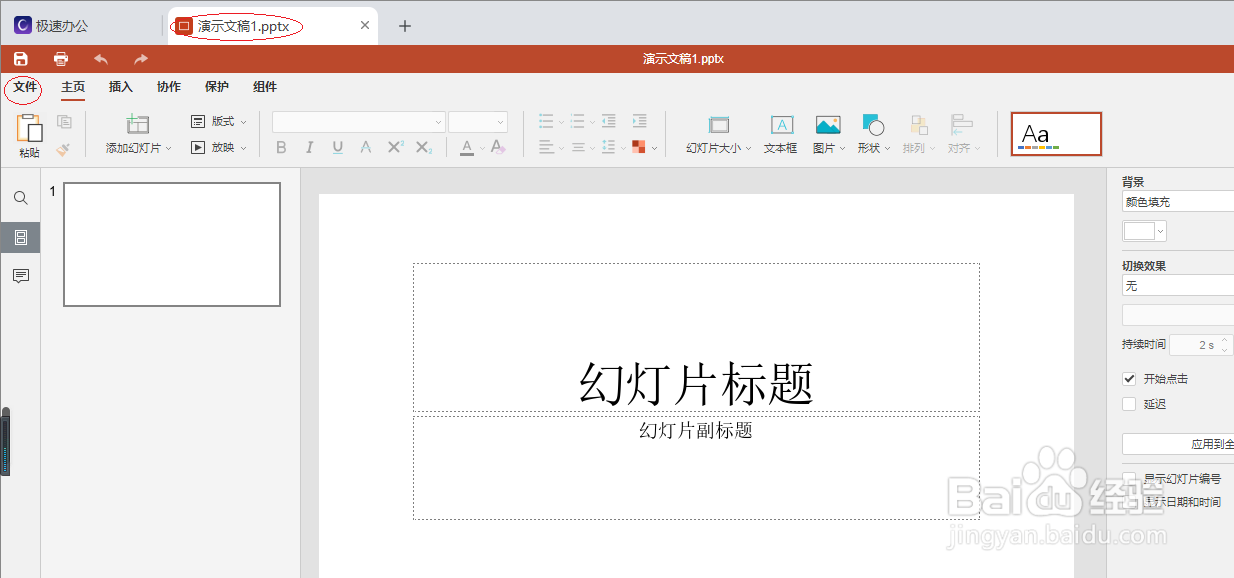Apply bold formatting
This screenshot has width=1234, height=578.
(281, 146)
